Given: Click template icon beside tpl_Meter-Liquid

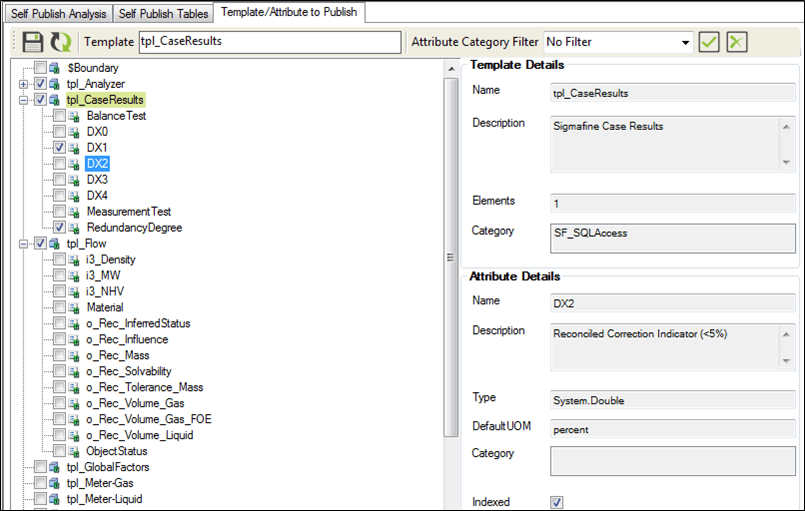Looking at the screenshot, I should (x=54, y=499).
